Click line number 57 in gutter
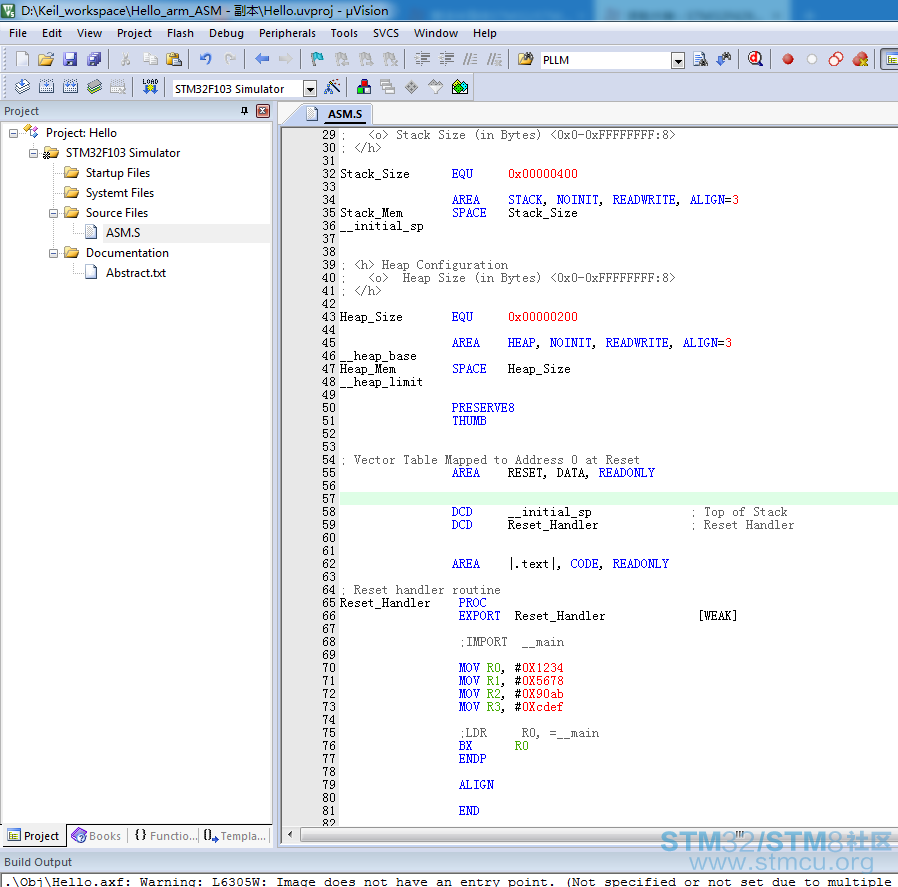 pos(329,499)
